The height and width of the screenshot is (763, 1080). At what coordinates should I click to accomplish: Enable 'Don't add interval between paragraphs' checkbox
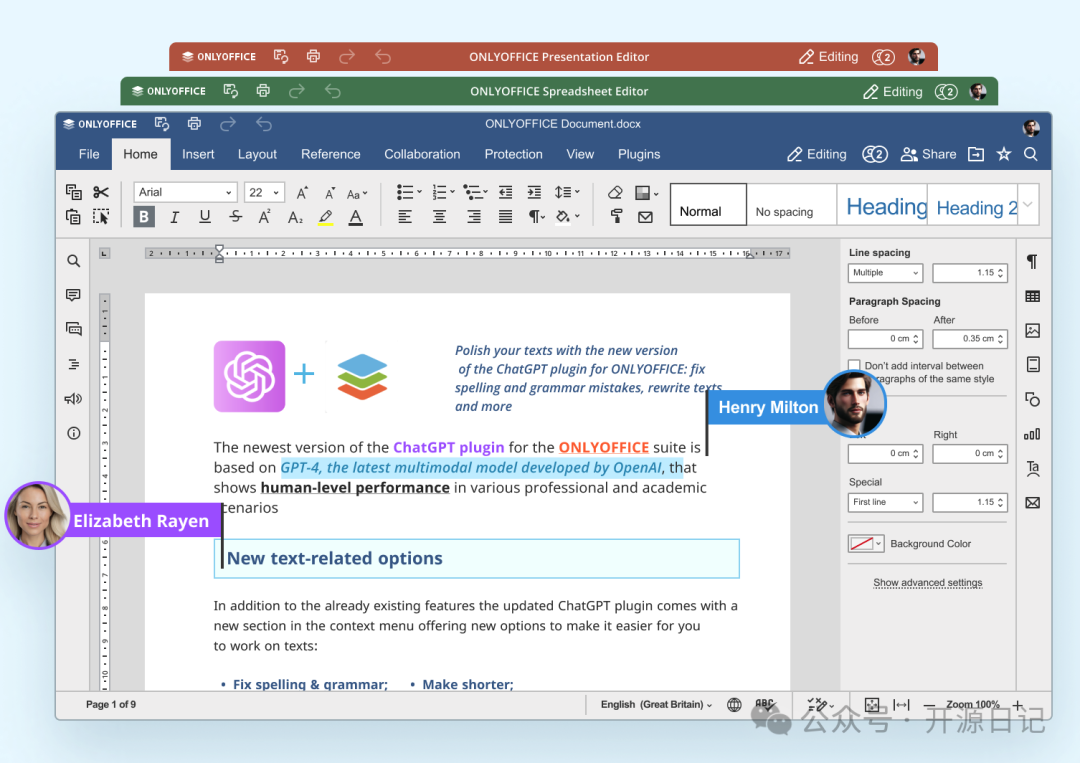click(x=854, y=366)
